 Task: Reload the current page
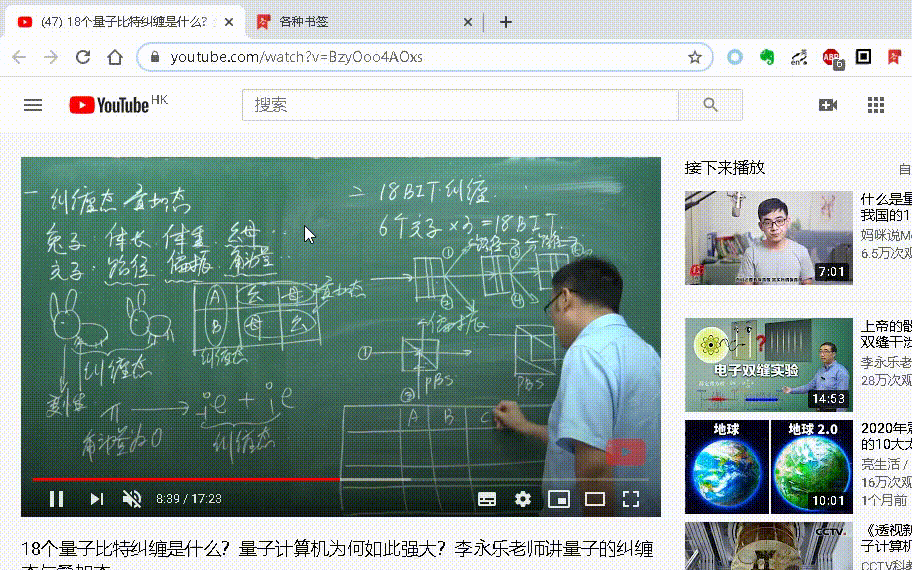point(83,57)
